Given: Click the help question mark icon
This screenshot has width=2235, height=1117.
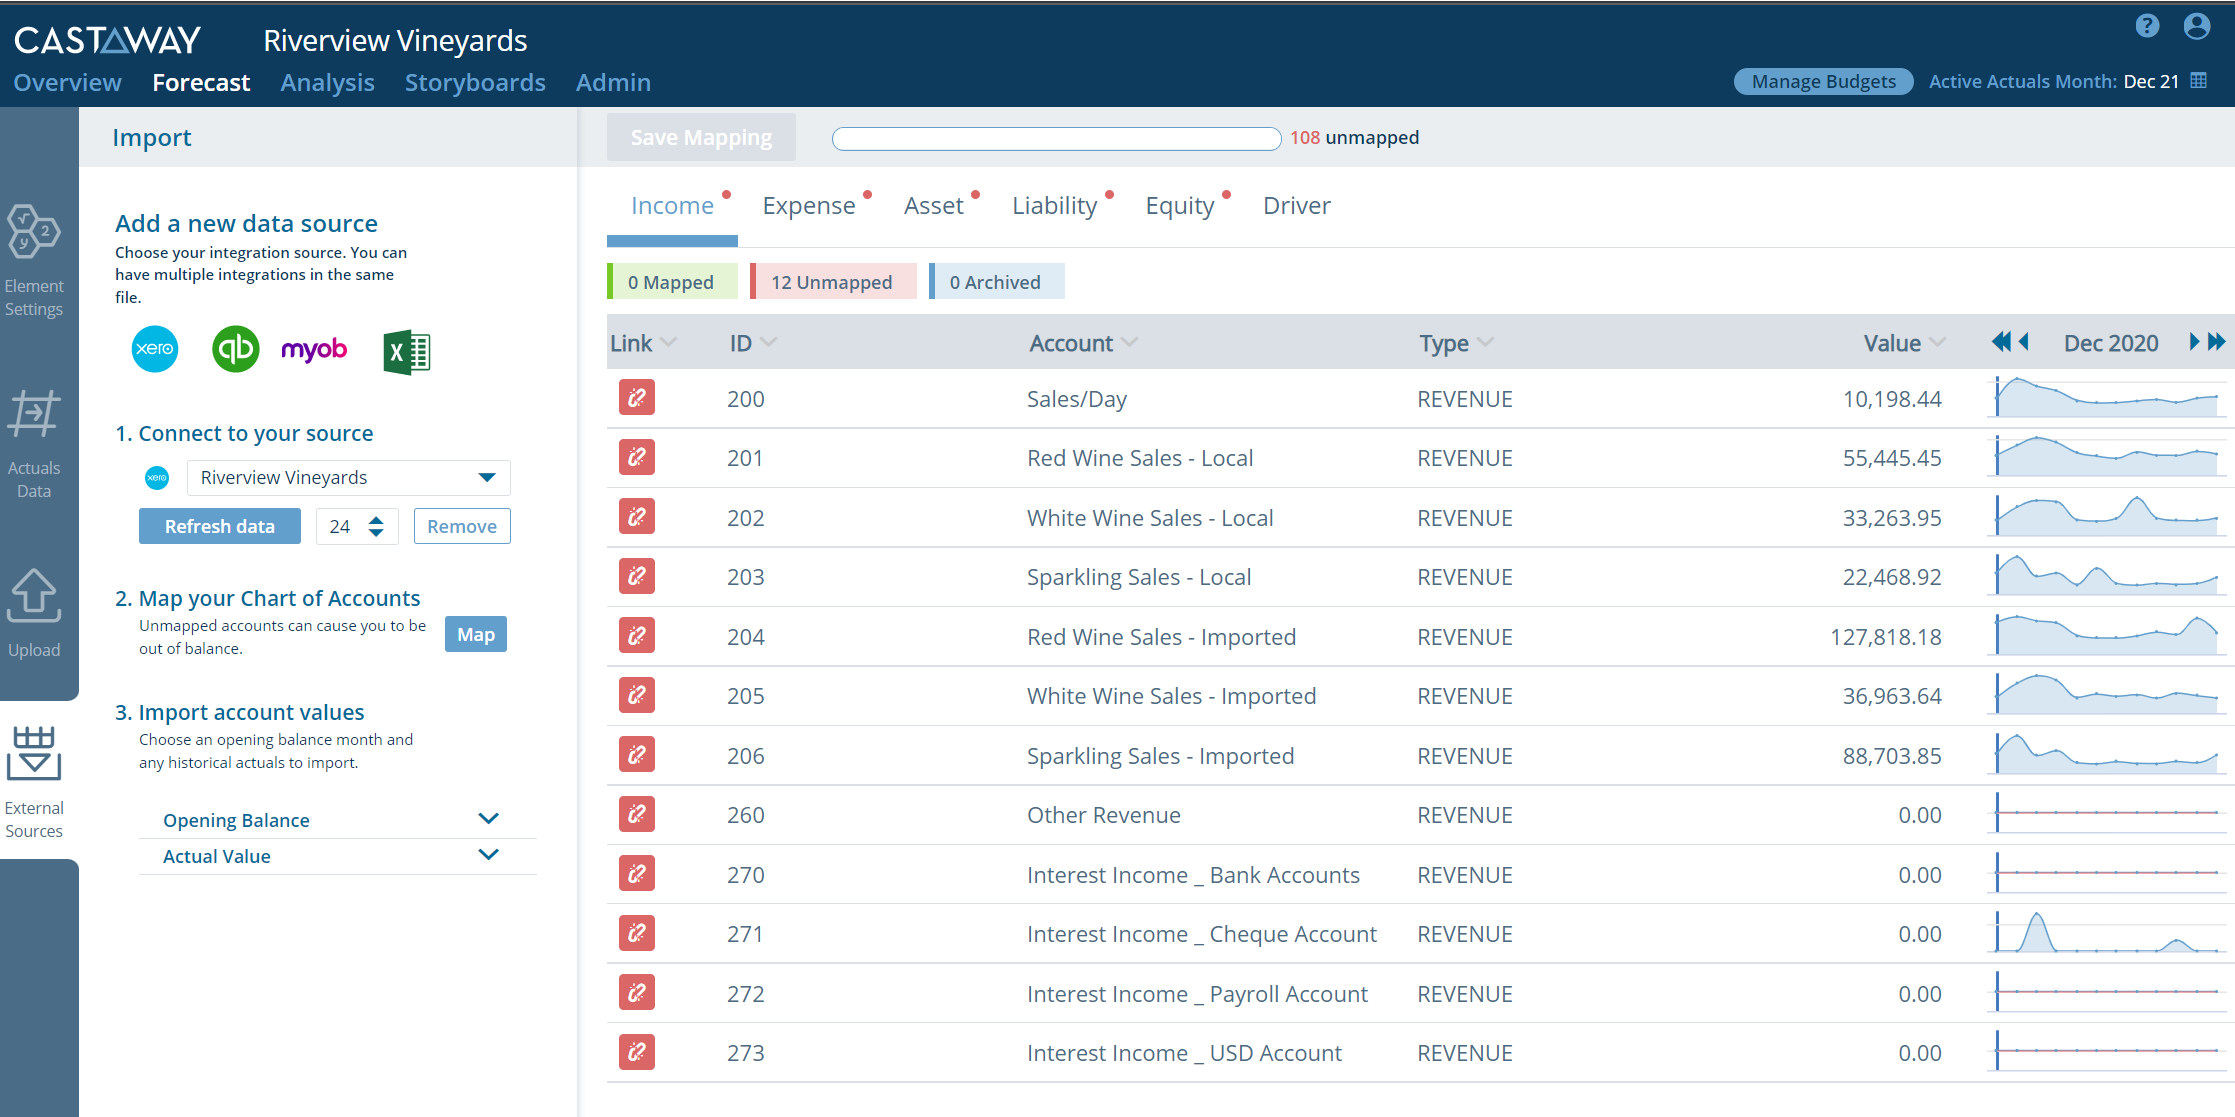Looking at the screenshot, I should coord(2146,26).
